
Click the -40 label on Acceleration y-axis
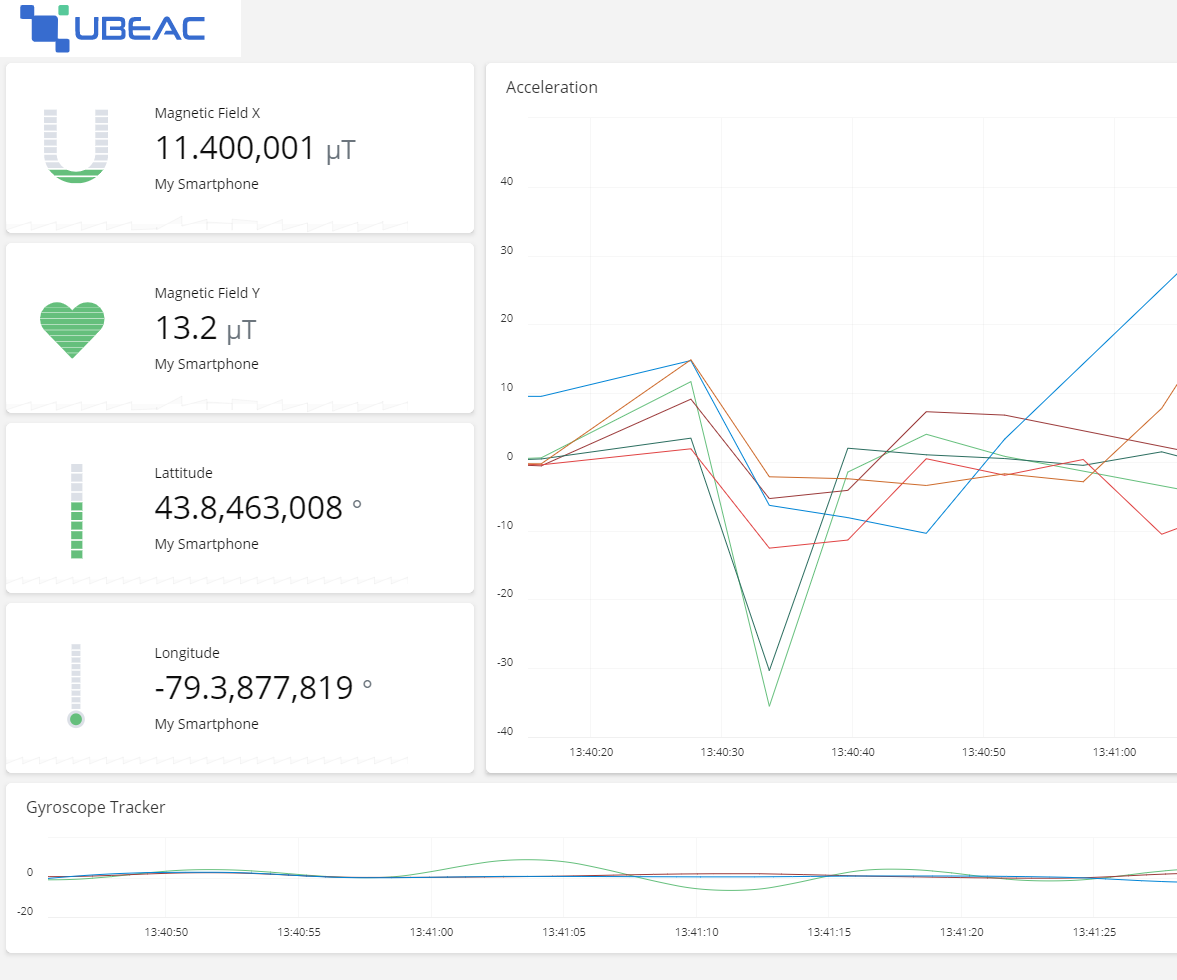[505, 732]
